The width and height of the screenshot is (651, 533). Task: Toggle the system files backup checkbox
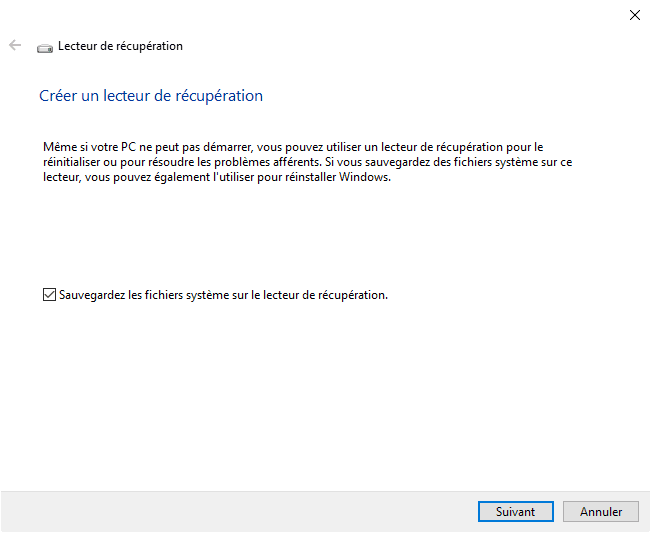coord(49,295)
